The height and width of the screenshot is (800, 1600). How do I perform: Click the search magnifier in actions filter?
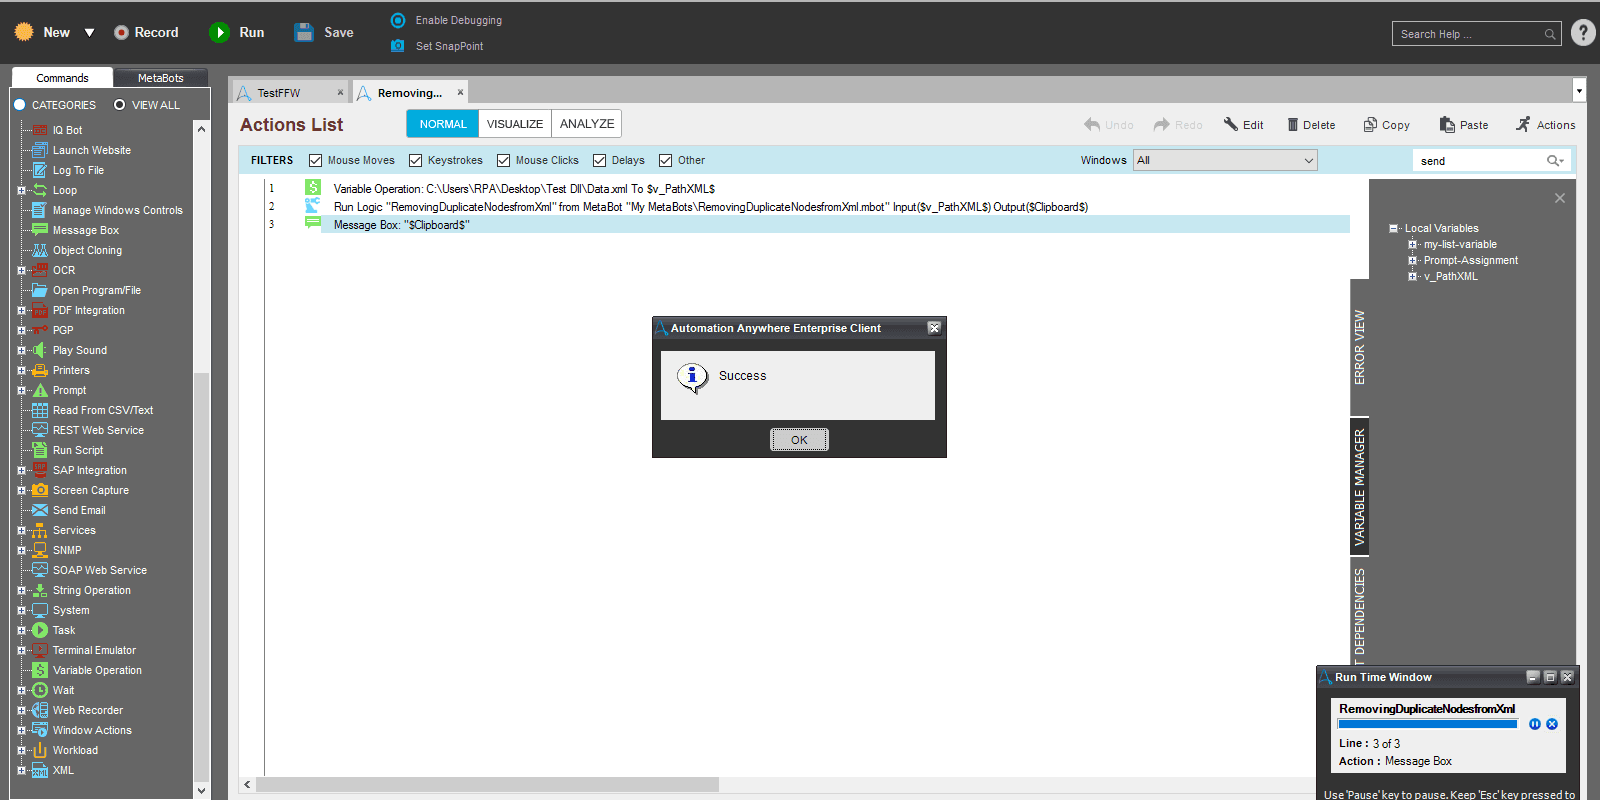pos(1554,161)
